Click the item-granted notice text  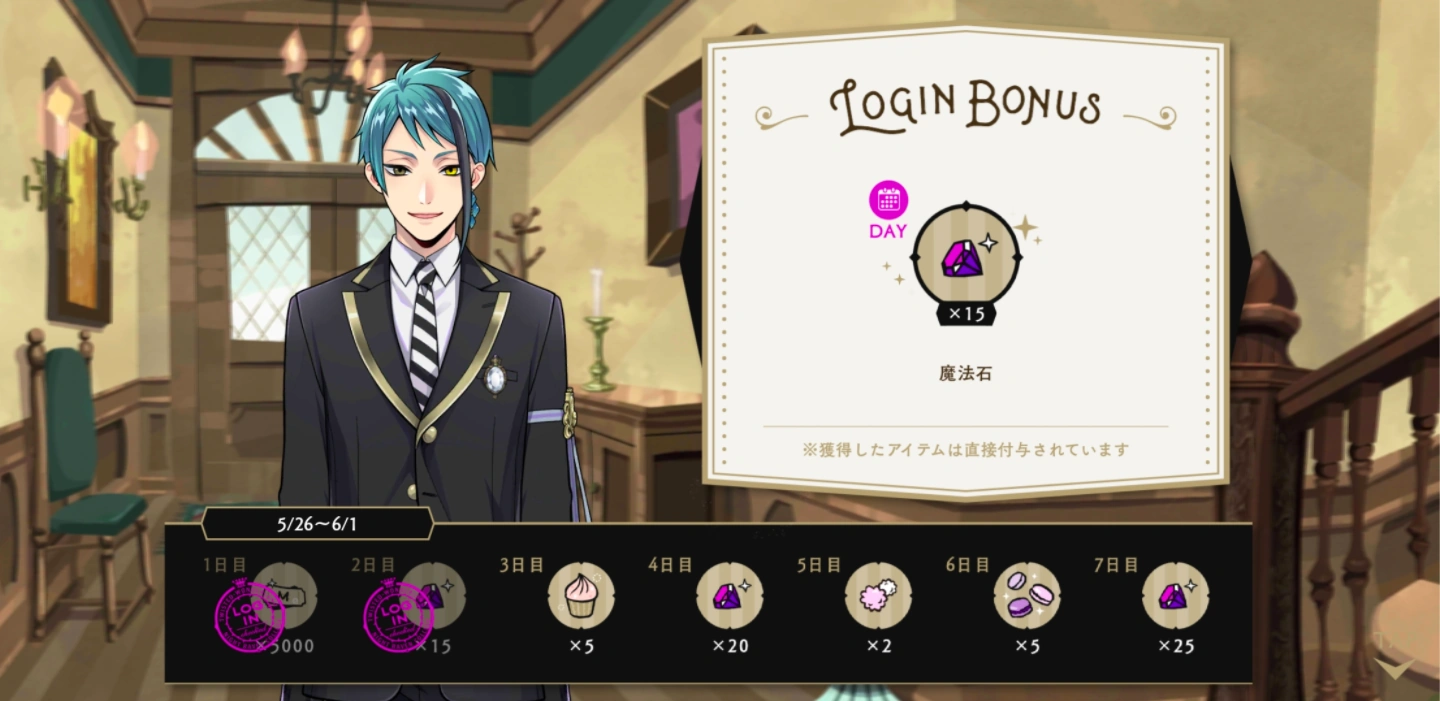[966, 450]
